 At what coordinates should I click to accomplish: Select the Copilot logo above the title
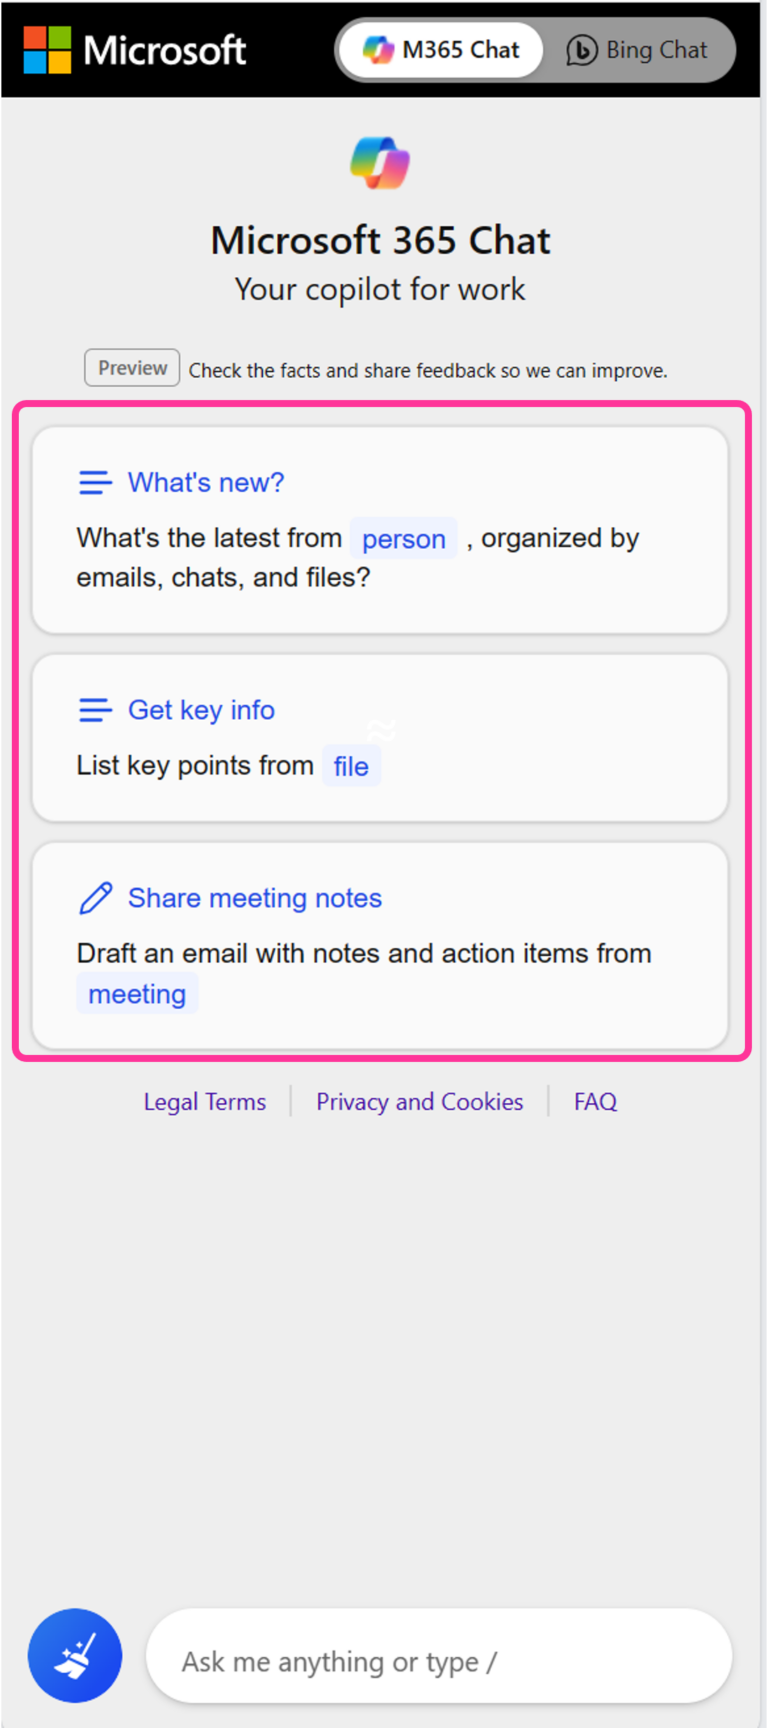tap(379, 161)
